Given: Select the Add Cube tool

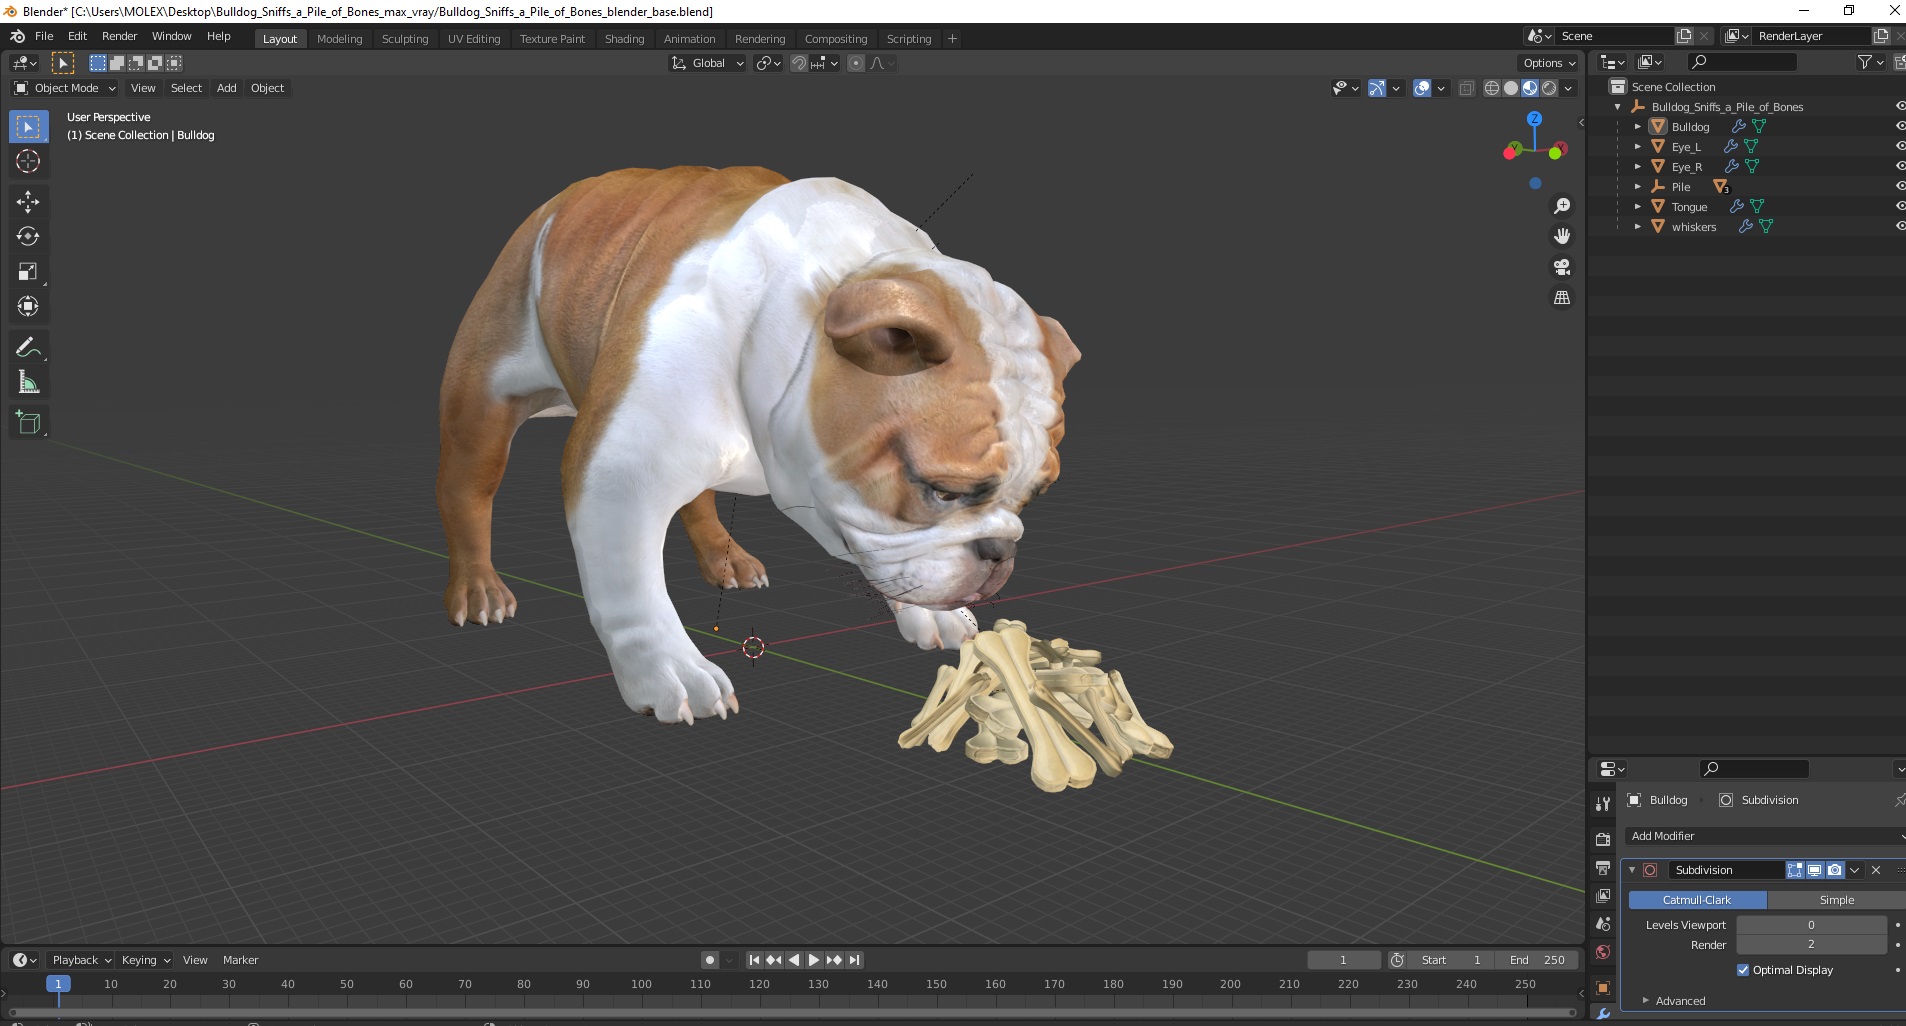Looking at the screenshot, I should (x=28, y=423).
